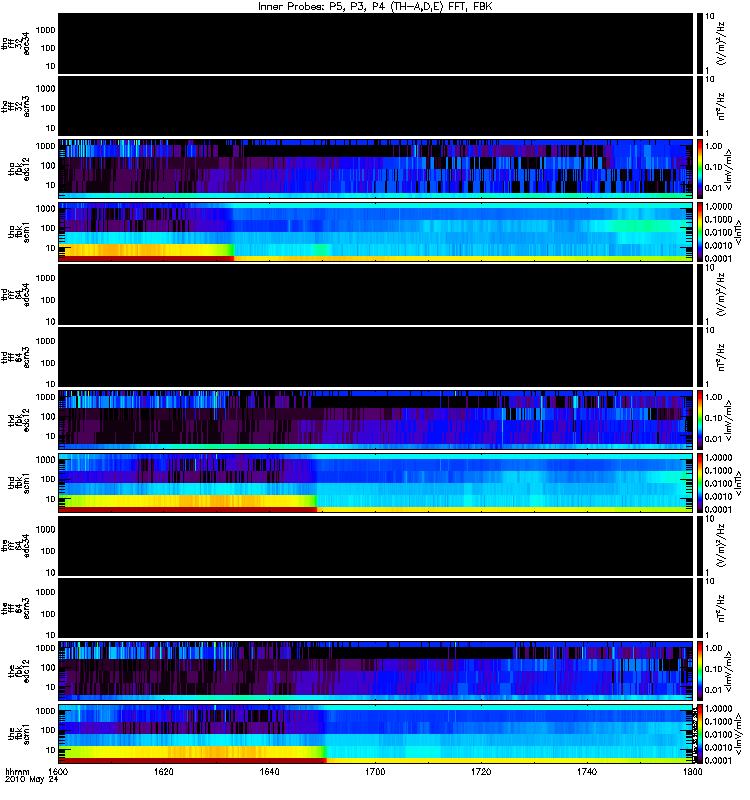Click the 'hhmm' axis unit label

point(17,771)
